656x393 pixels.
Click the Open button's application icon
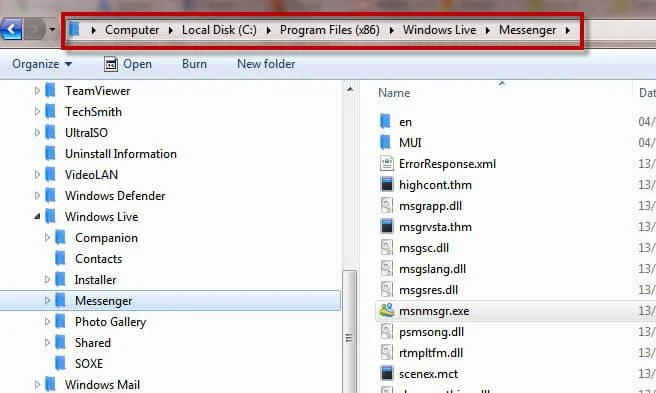point(110,64)
